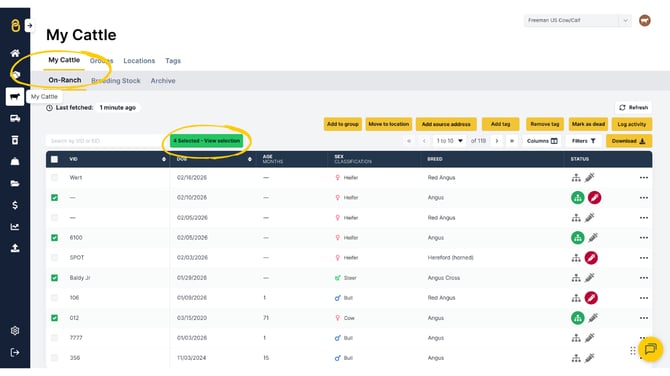Open the Freeman US Cow/Calf ranch dropdown

point(578,20)
